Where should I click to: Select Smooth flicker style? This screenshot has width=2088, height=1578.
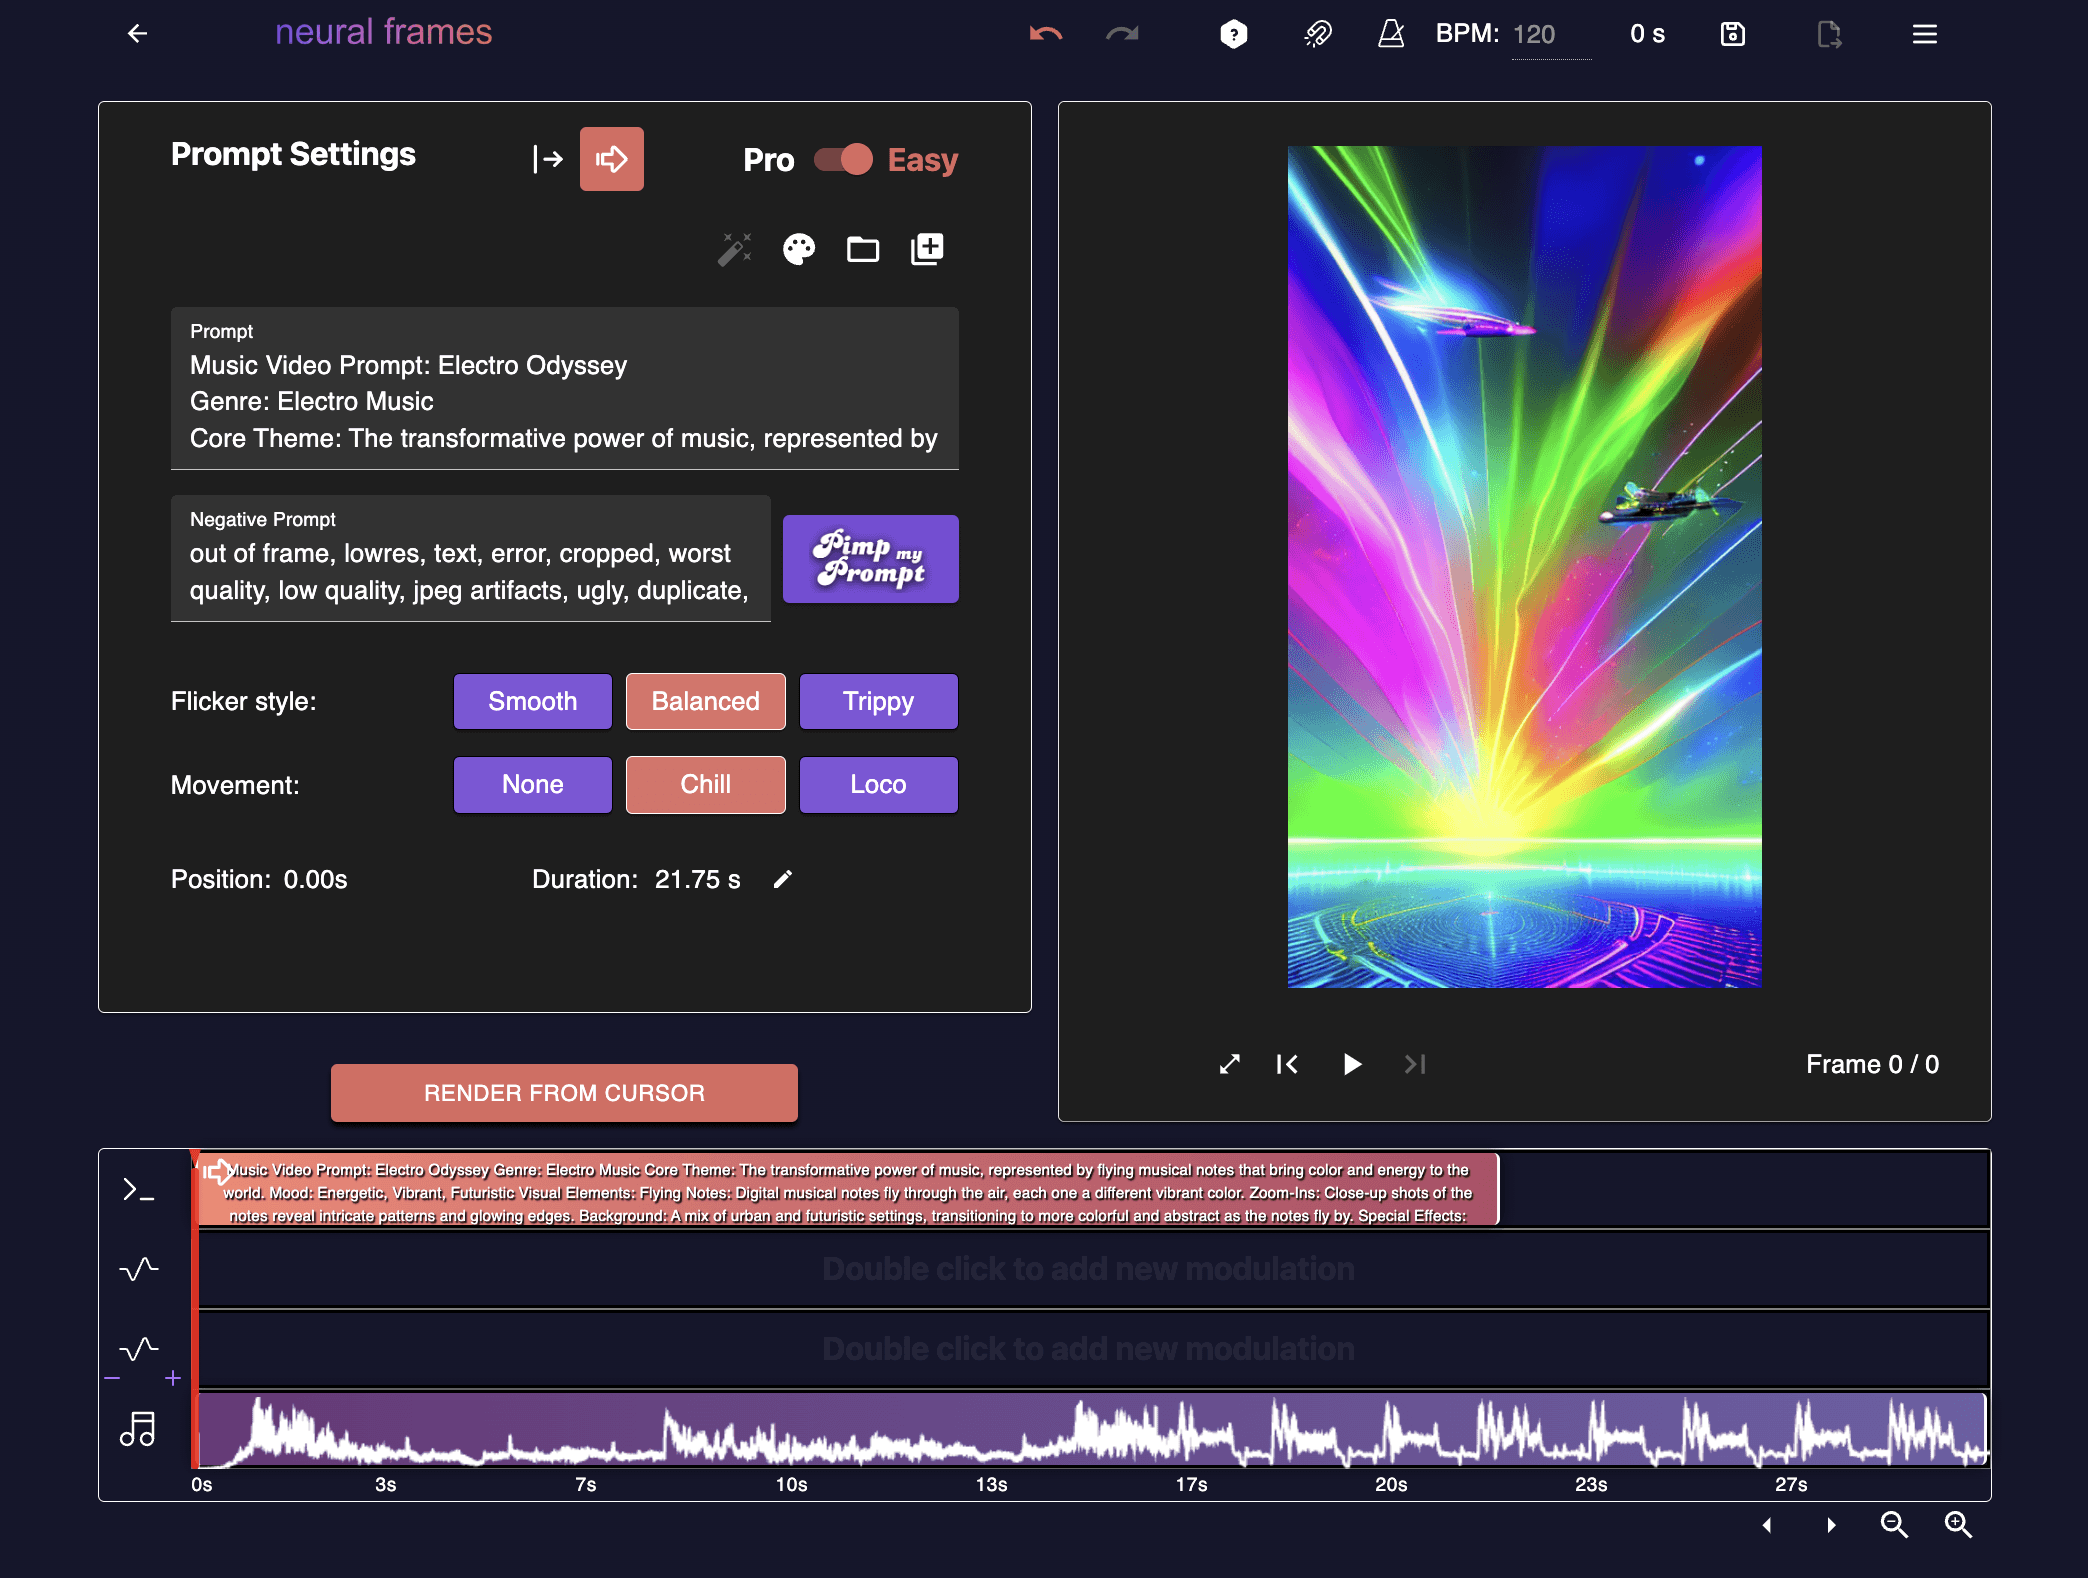[x=533, y=702]
